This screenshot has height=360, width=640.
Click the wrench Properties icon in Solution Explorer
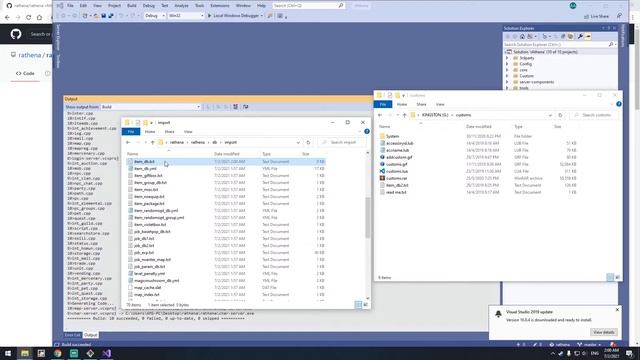point(580,37)
